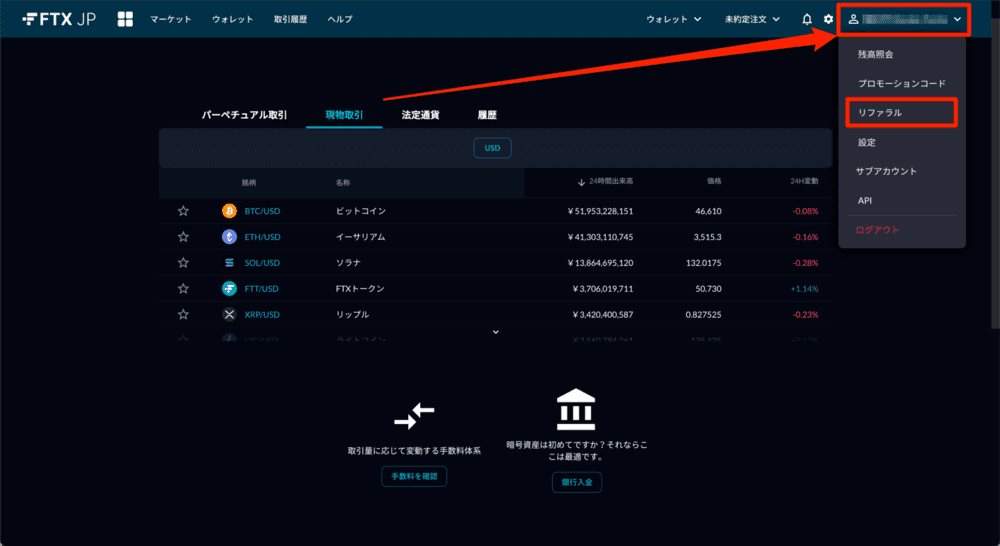1000x546 pixels.
Task: Open the FTT/USD market link
Action: click(261, 289)
